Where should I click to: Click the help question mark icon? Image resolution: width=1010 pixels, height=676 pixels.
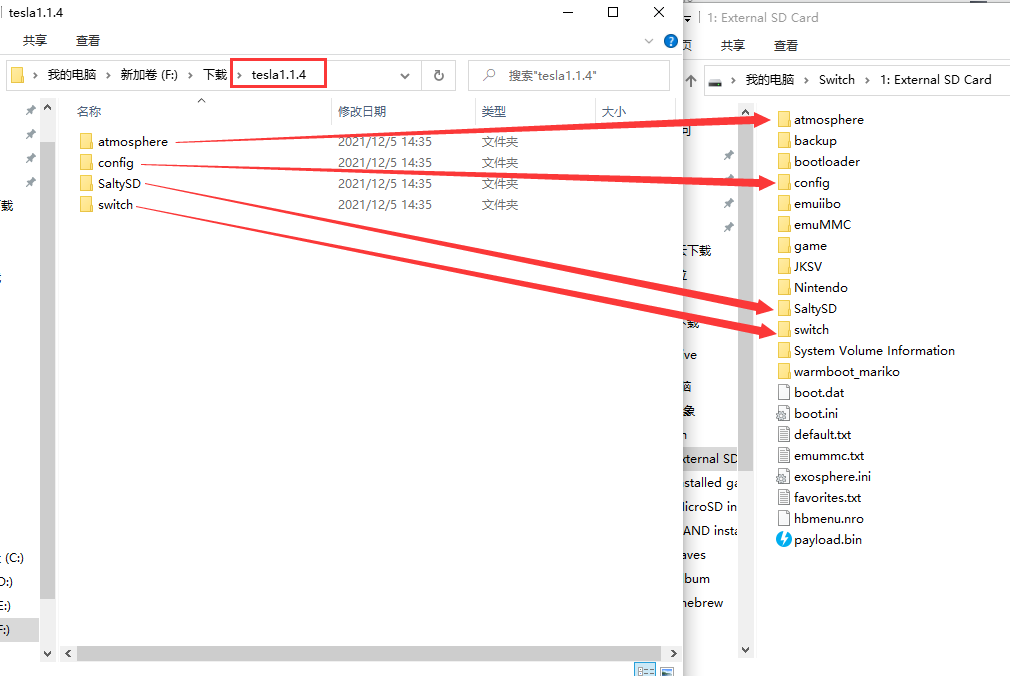(669, 41)
